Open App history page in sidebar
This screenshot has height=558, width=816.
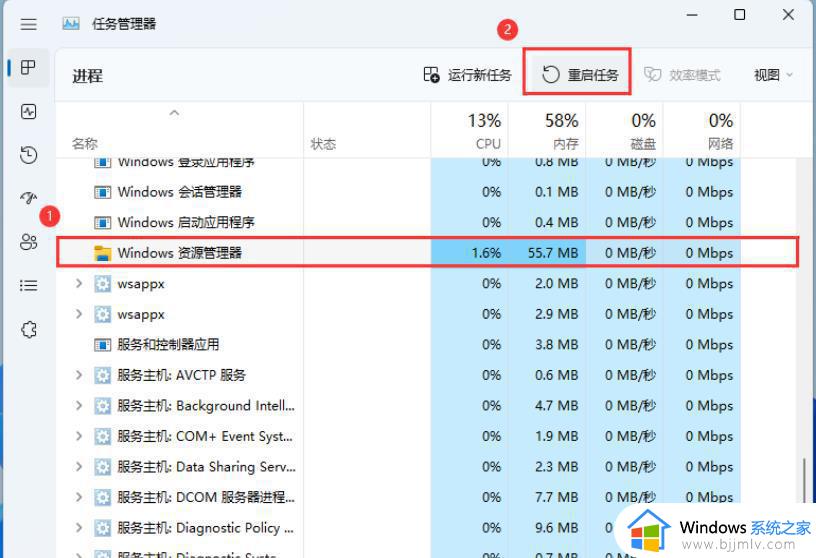29,155
